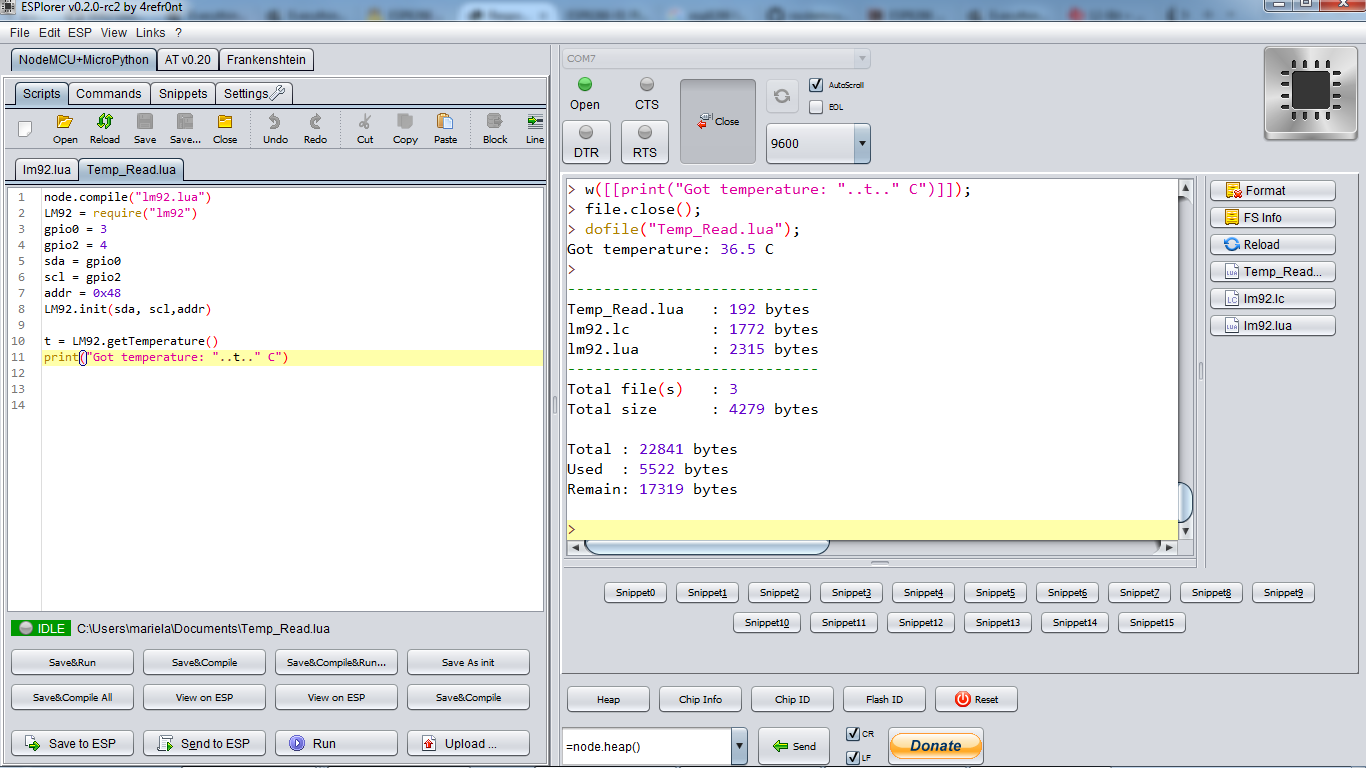Open the Commands tab
The width and height of the screenshot is (1366, 768).
pyautogui.click(x=109, y=94)
